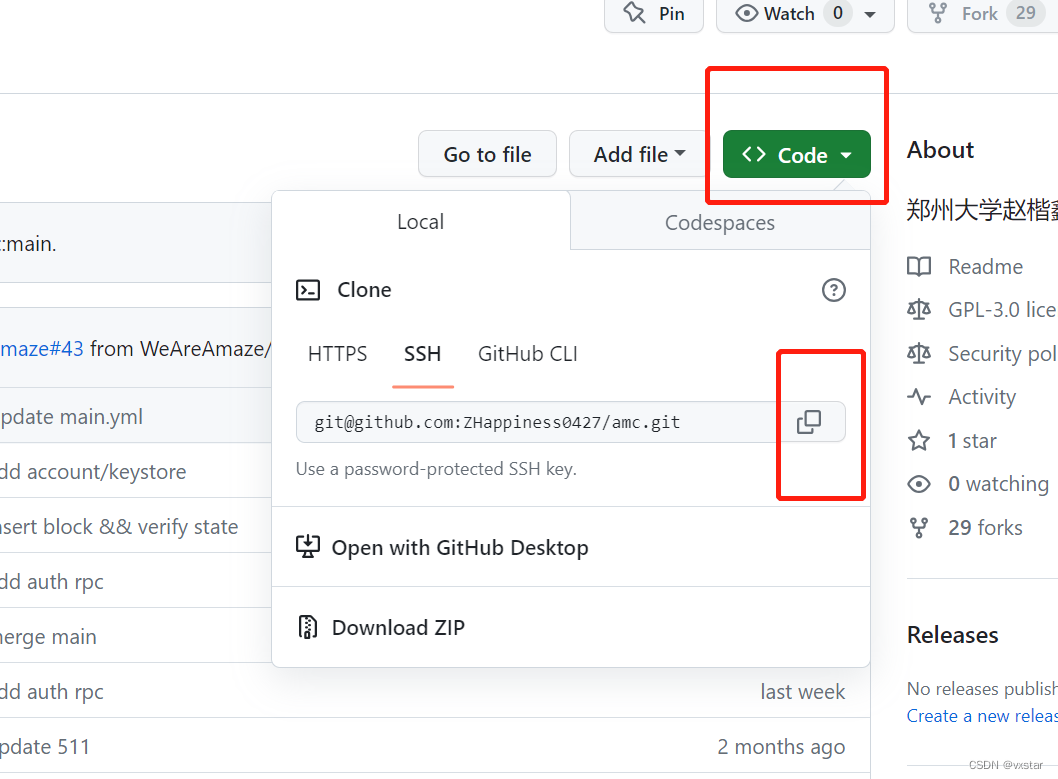The height and width of the screenshot is (779, 1058).
Task: Open the 'pdate 511' commit message
Action: pyautogui.click(x=45, y=747)
